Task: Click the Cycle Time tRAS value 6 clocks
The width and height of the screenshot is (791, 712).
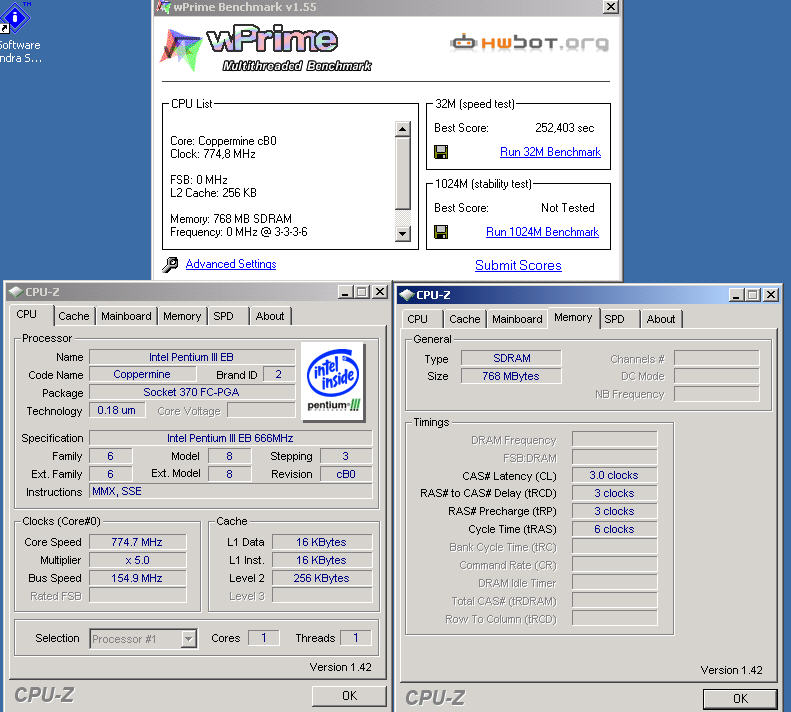Action: tap(614, 529)
